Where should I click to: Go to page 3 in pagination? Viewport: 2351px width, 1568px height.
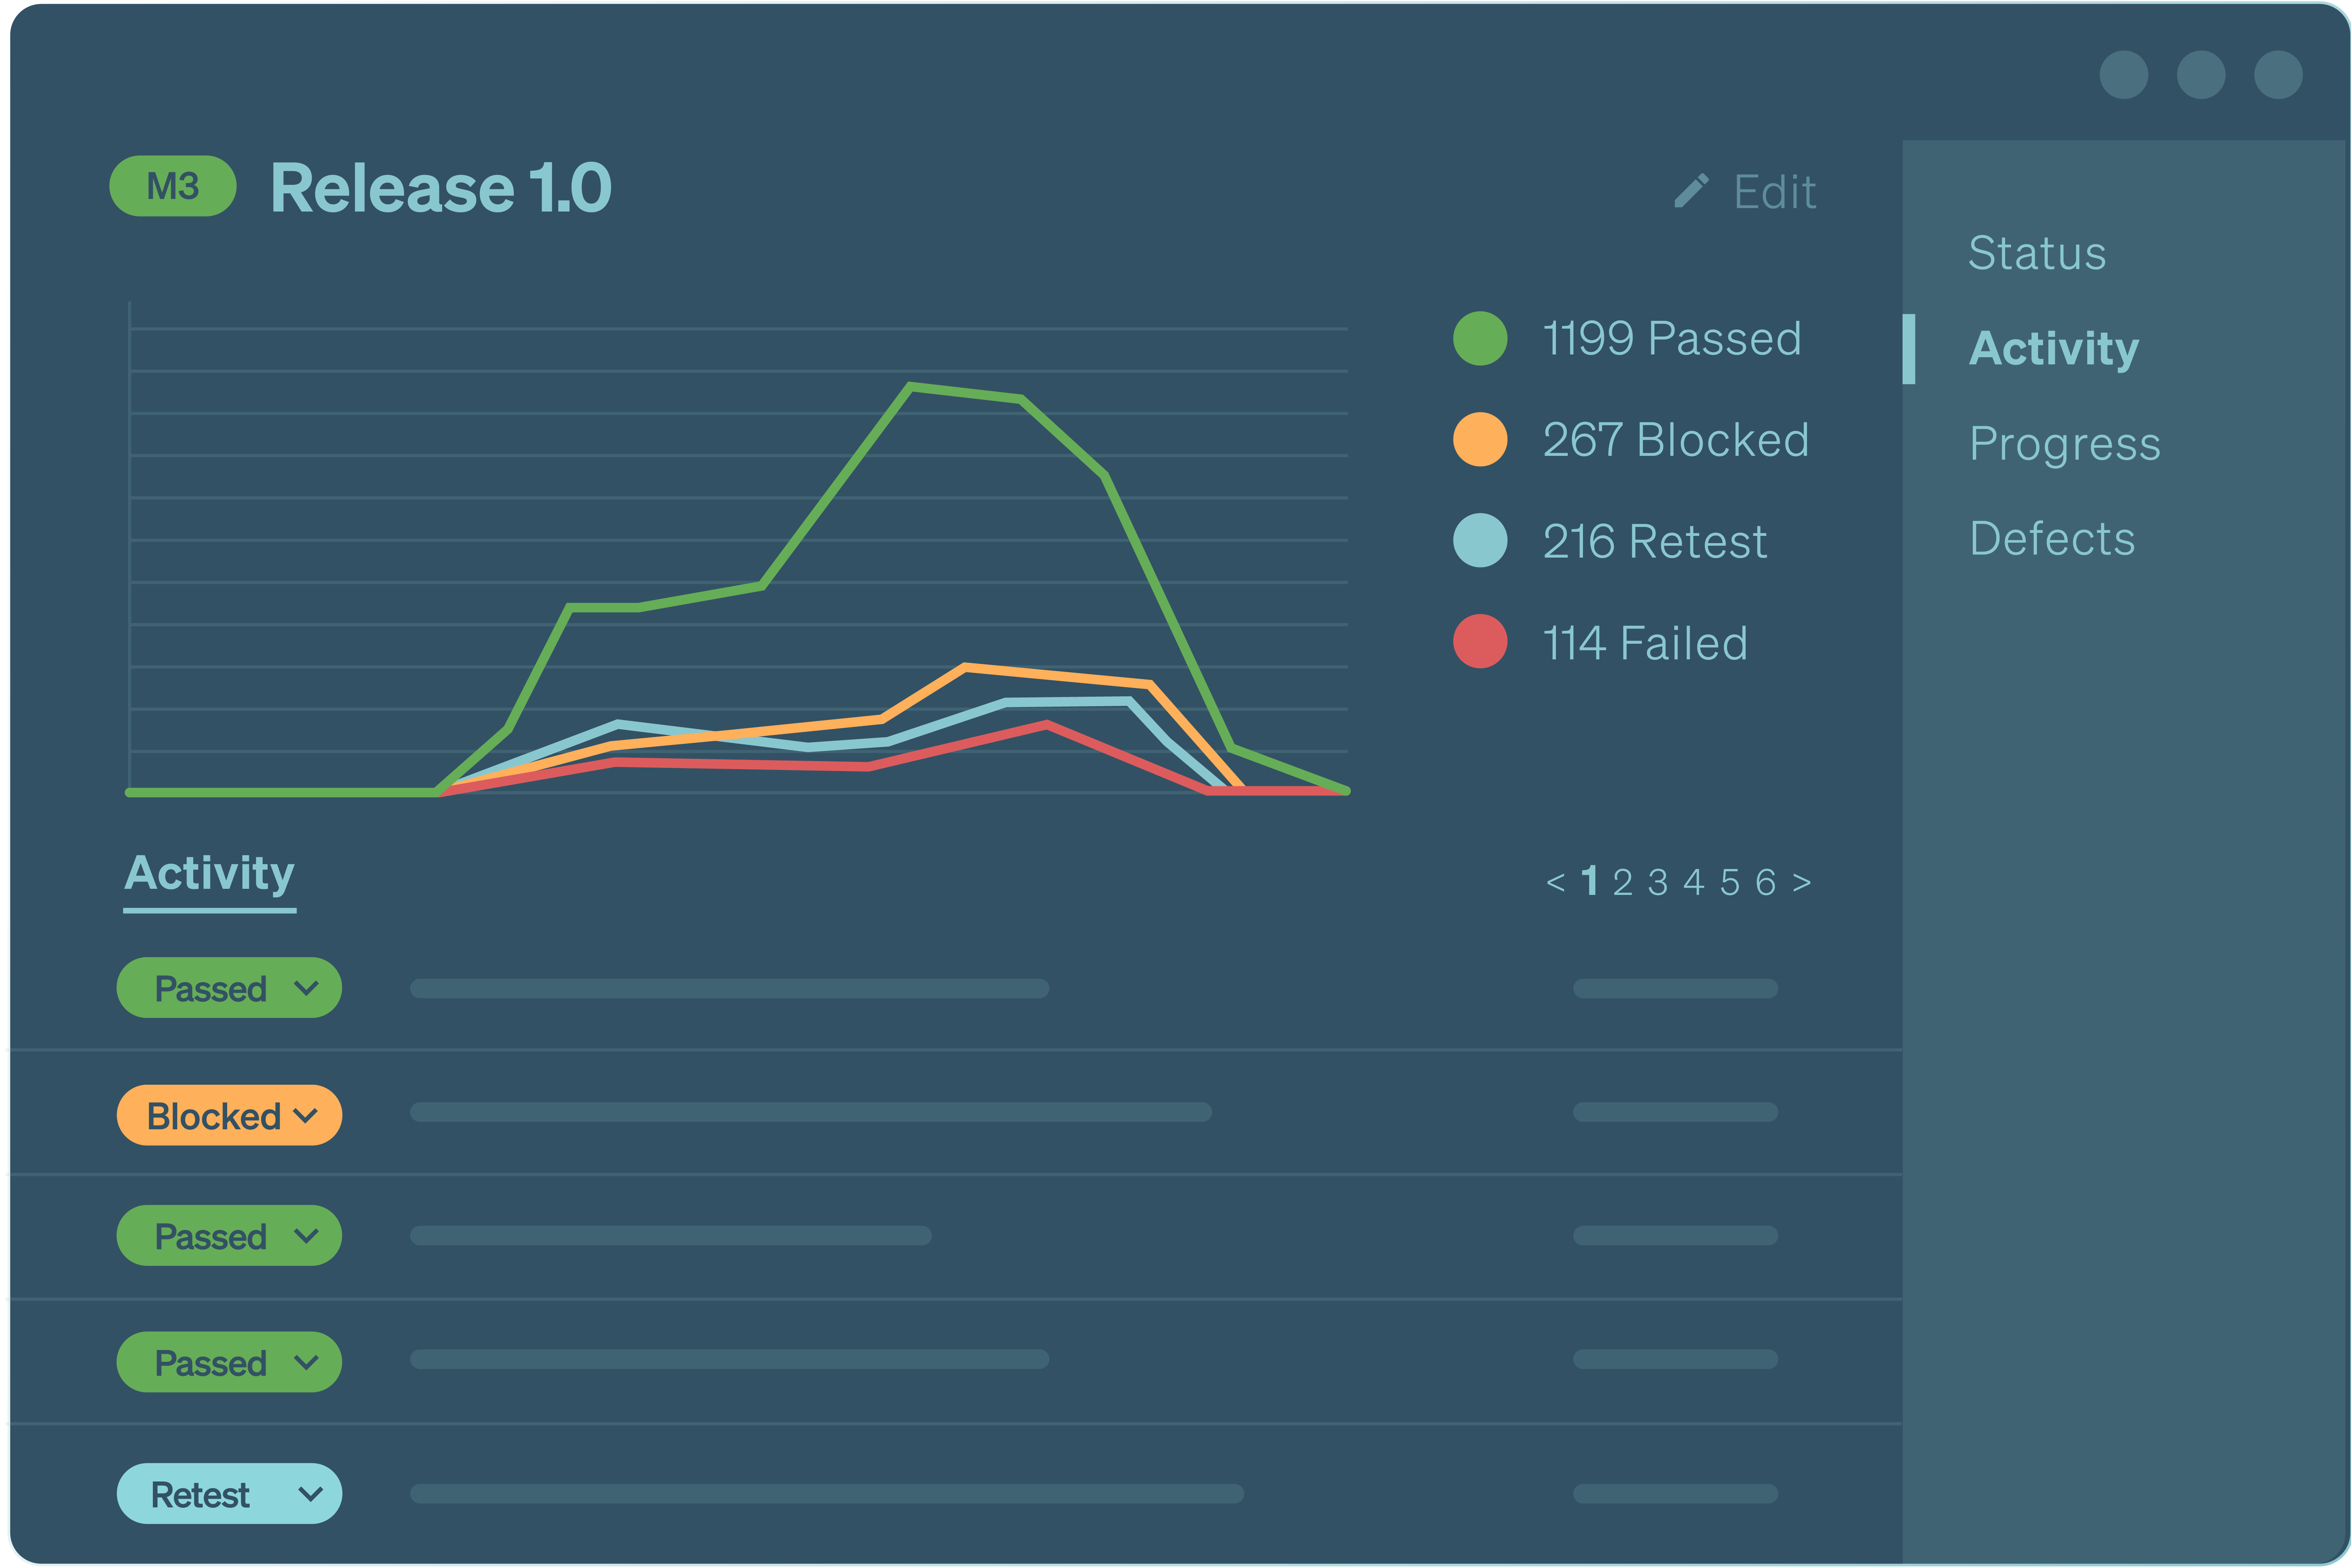pyautogui.click(x=1659, y=881)
